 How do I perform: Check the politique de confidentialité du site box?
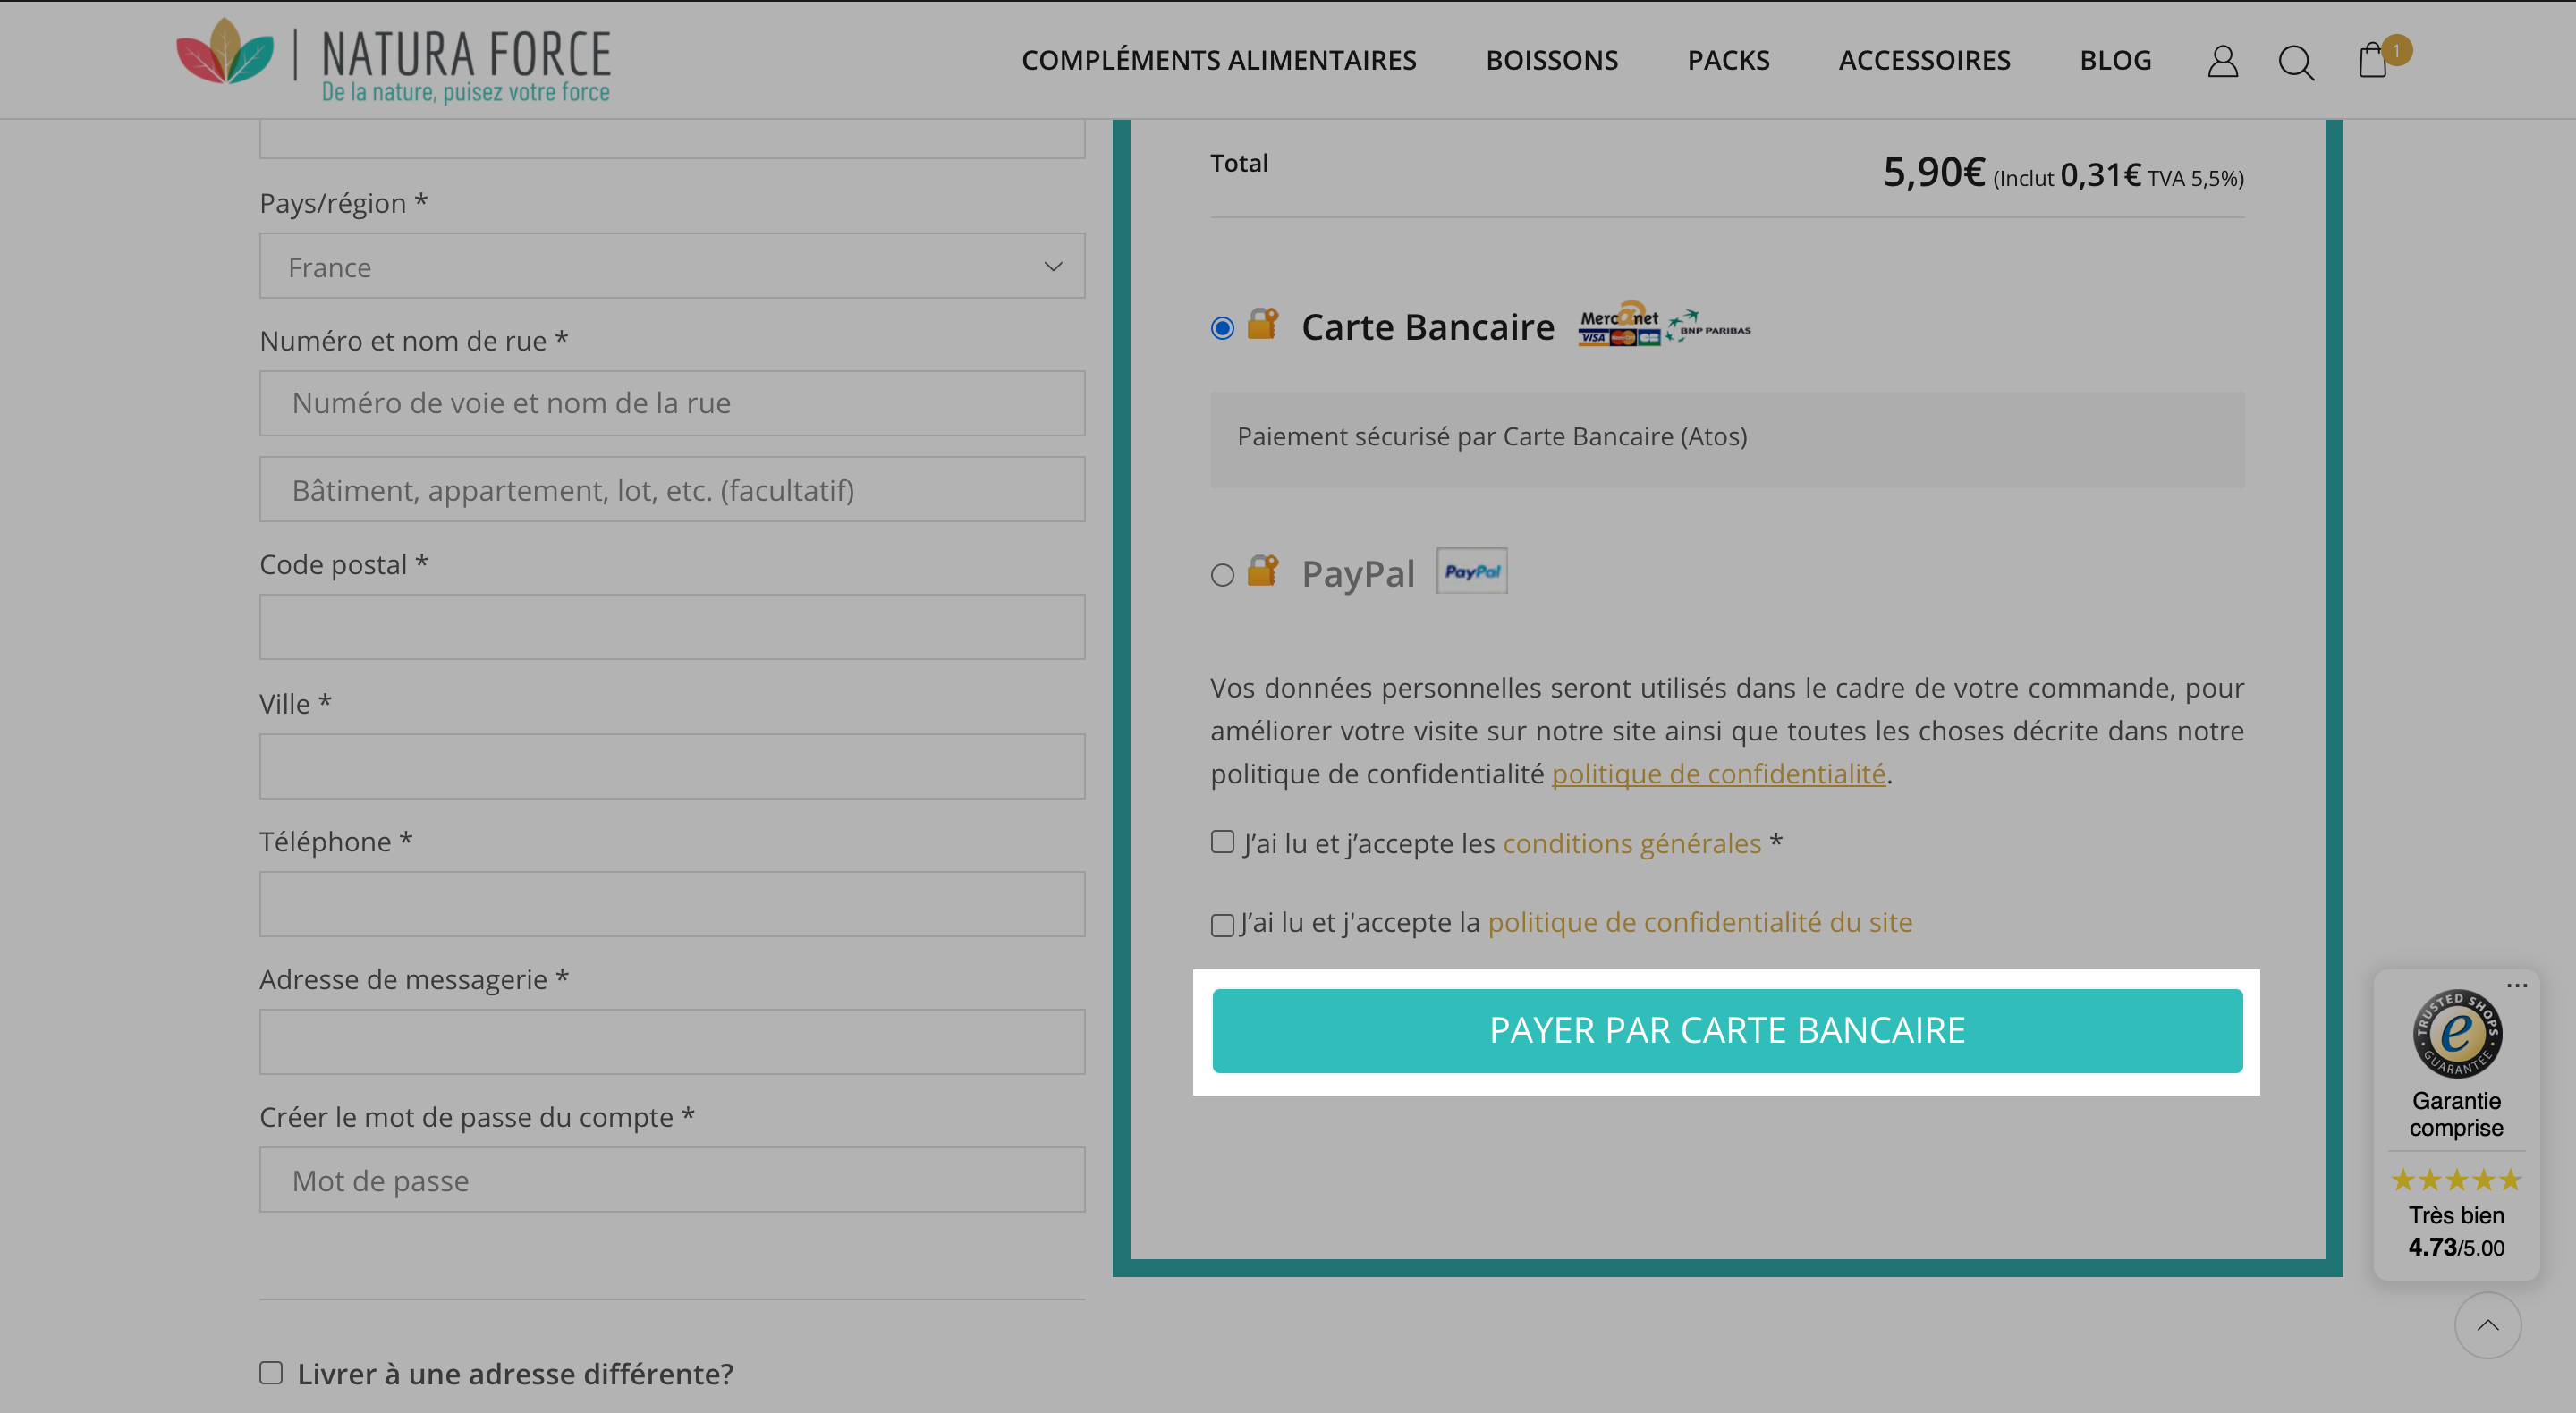click(1222, 925)
